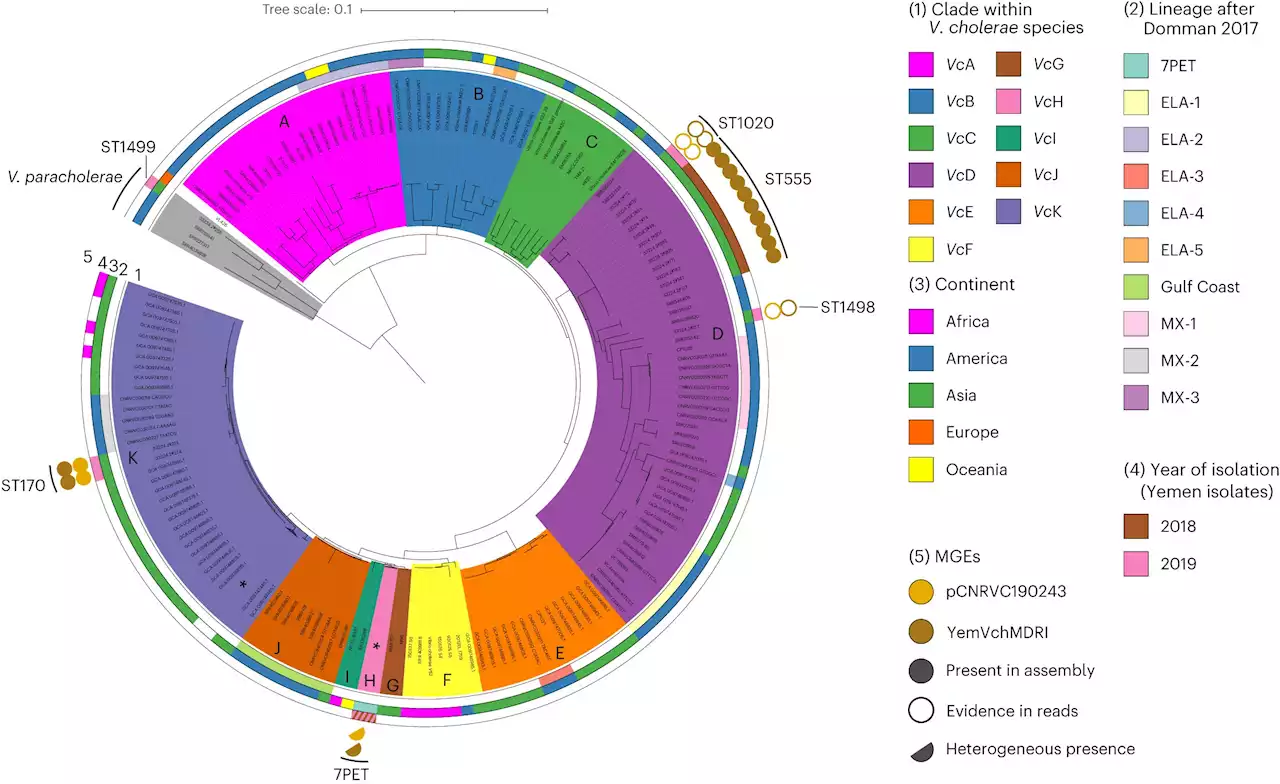
Task: Click the ST1498 label
Action: click(x=848, y=308)
